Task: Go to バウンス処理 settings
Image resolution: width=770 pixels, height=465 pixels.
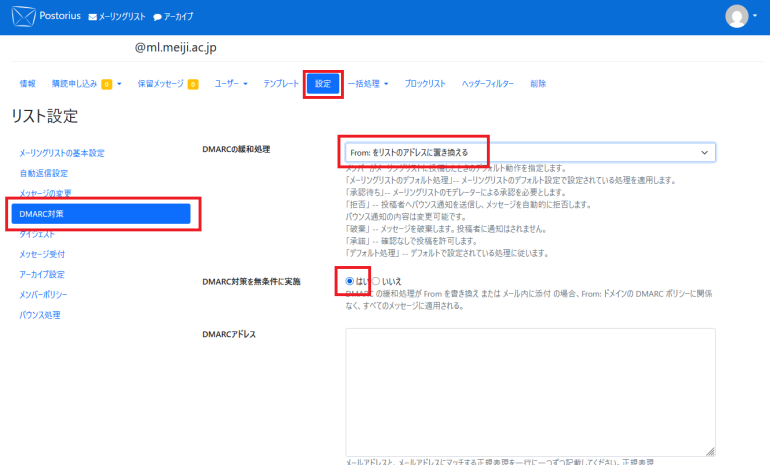Action: coord(40,315)
